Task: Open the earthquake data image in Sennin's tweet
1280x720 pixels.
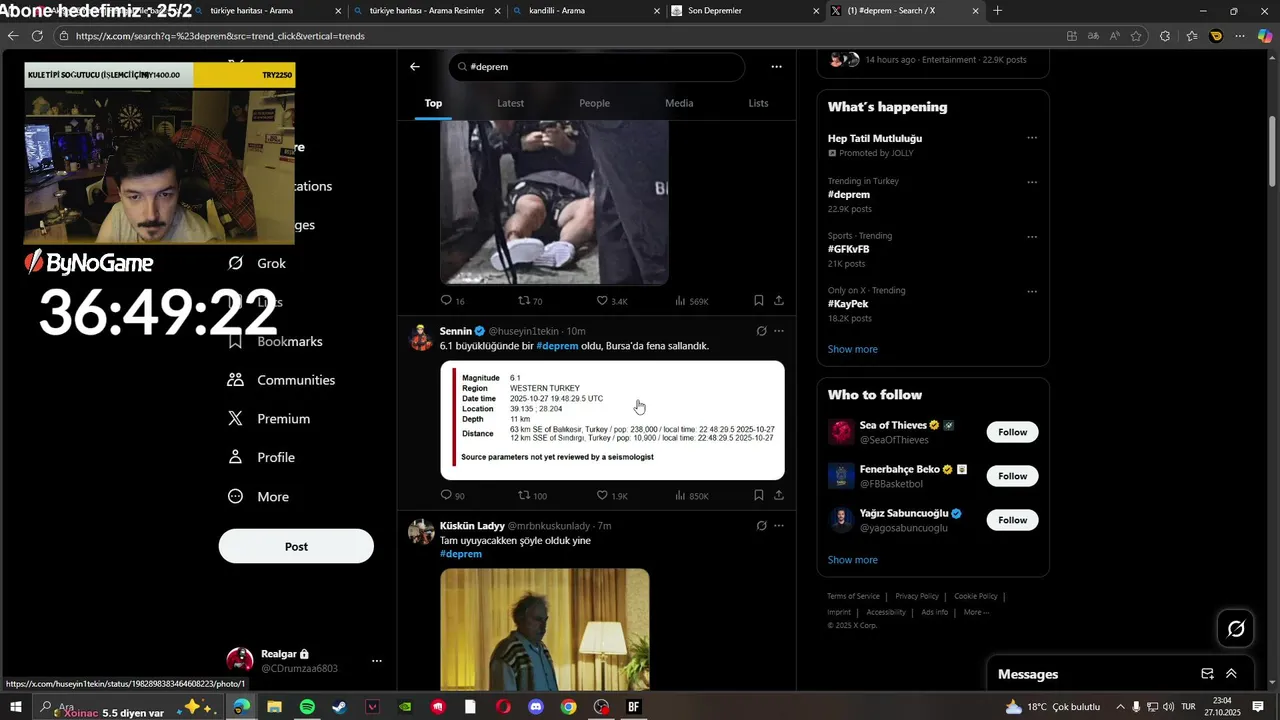Action: coord(612,420)
